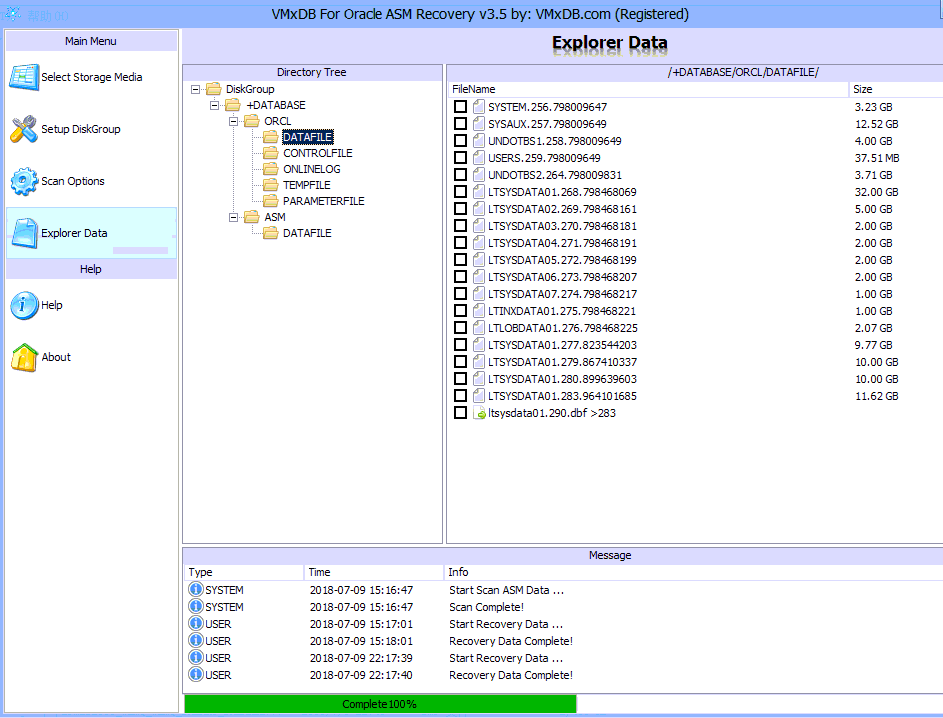Check the LTSYSDATA02.269.798468161 checkbox

[x=460, y=209]
